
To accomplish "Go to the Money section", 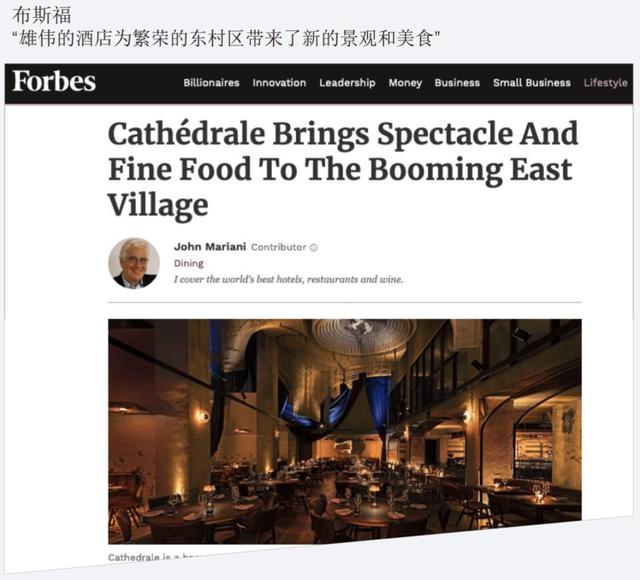I will (x=405, y=83).
